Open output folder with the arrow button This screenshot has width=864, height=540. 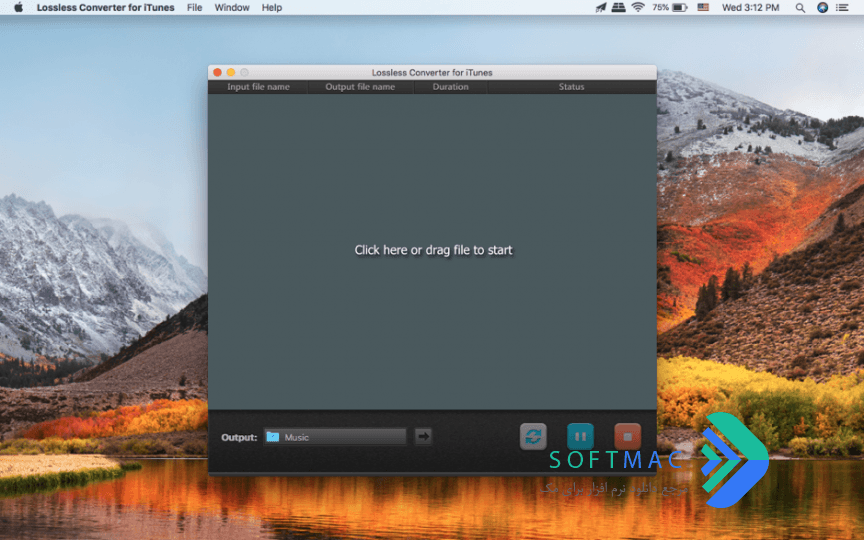point(423,436)
